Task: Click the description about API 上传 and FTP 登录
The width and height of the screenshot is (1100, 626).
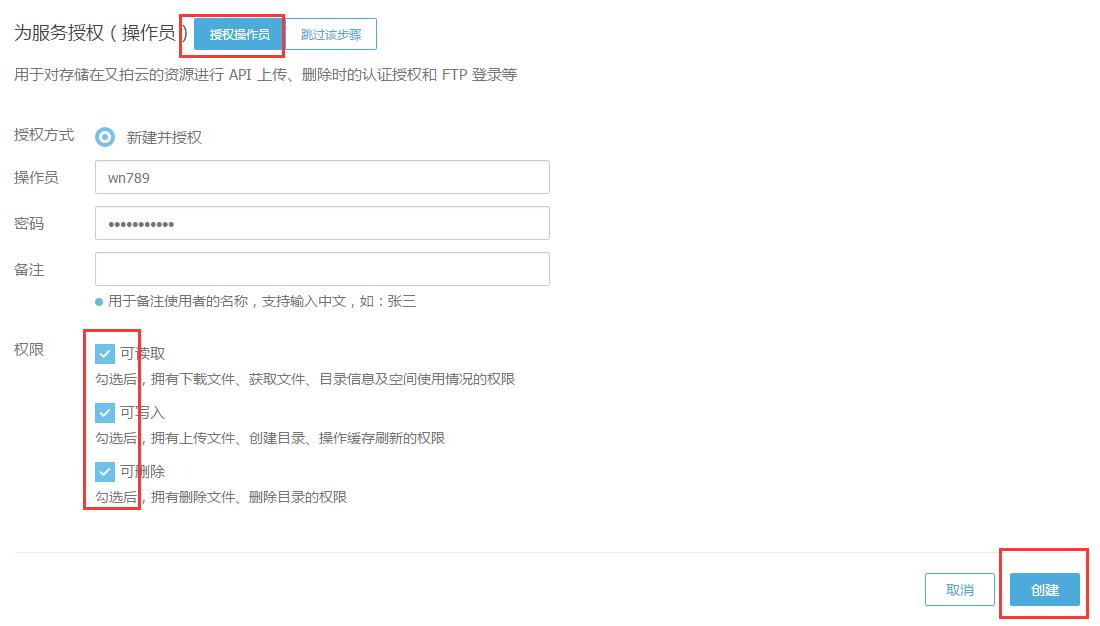Action: (x=265, y=75)
